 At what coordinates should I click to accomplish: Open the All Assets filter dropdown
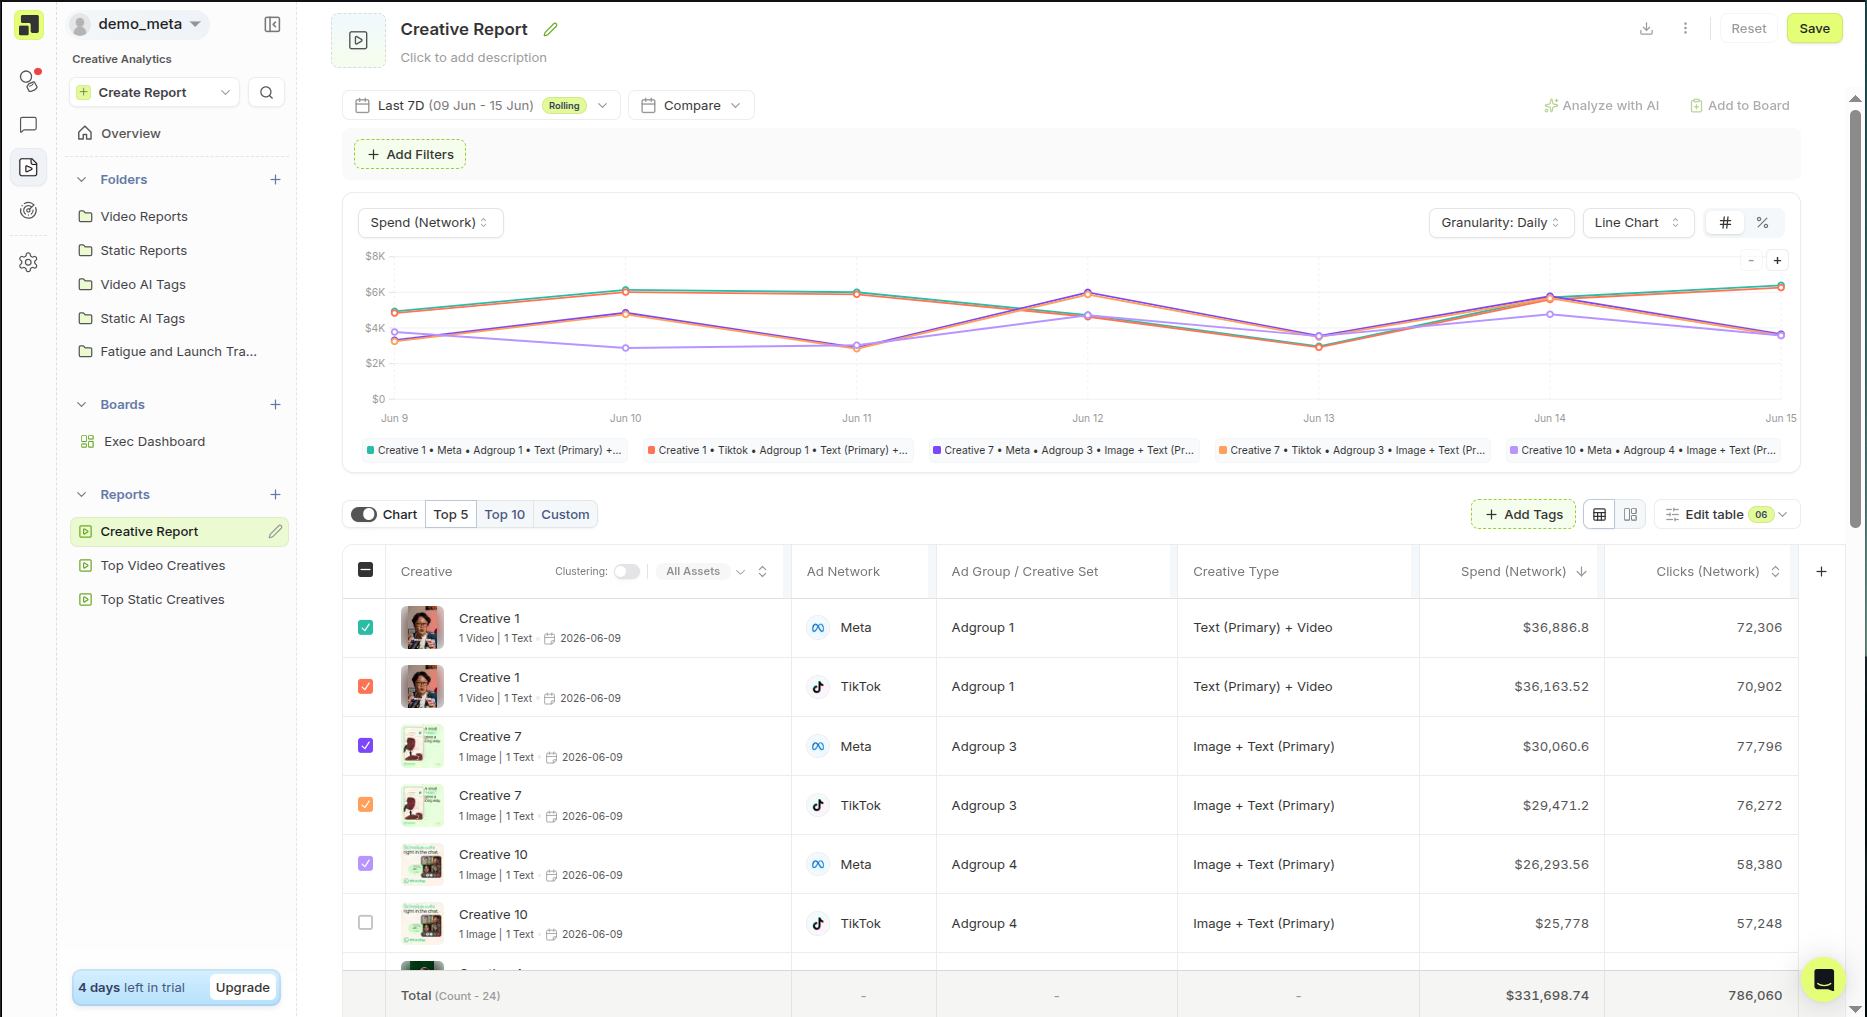[705, 571]
